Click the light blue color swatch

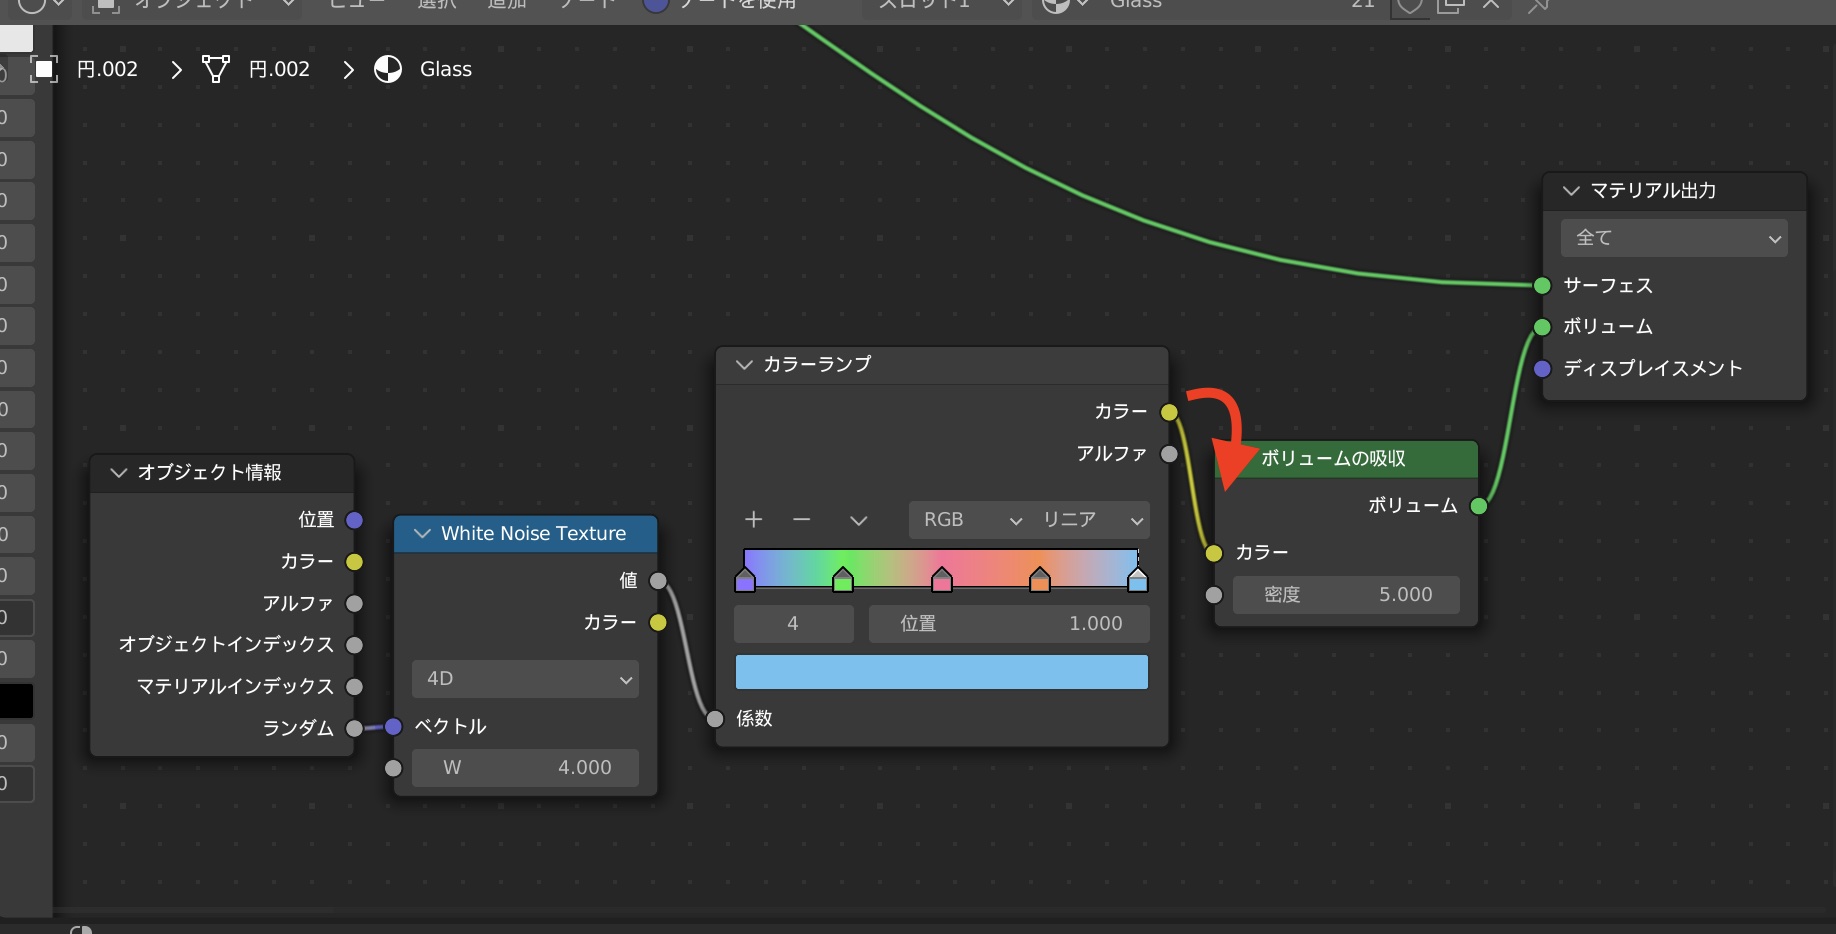point(941,672)
